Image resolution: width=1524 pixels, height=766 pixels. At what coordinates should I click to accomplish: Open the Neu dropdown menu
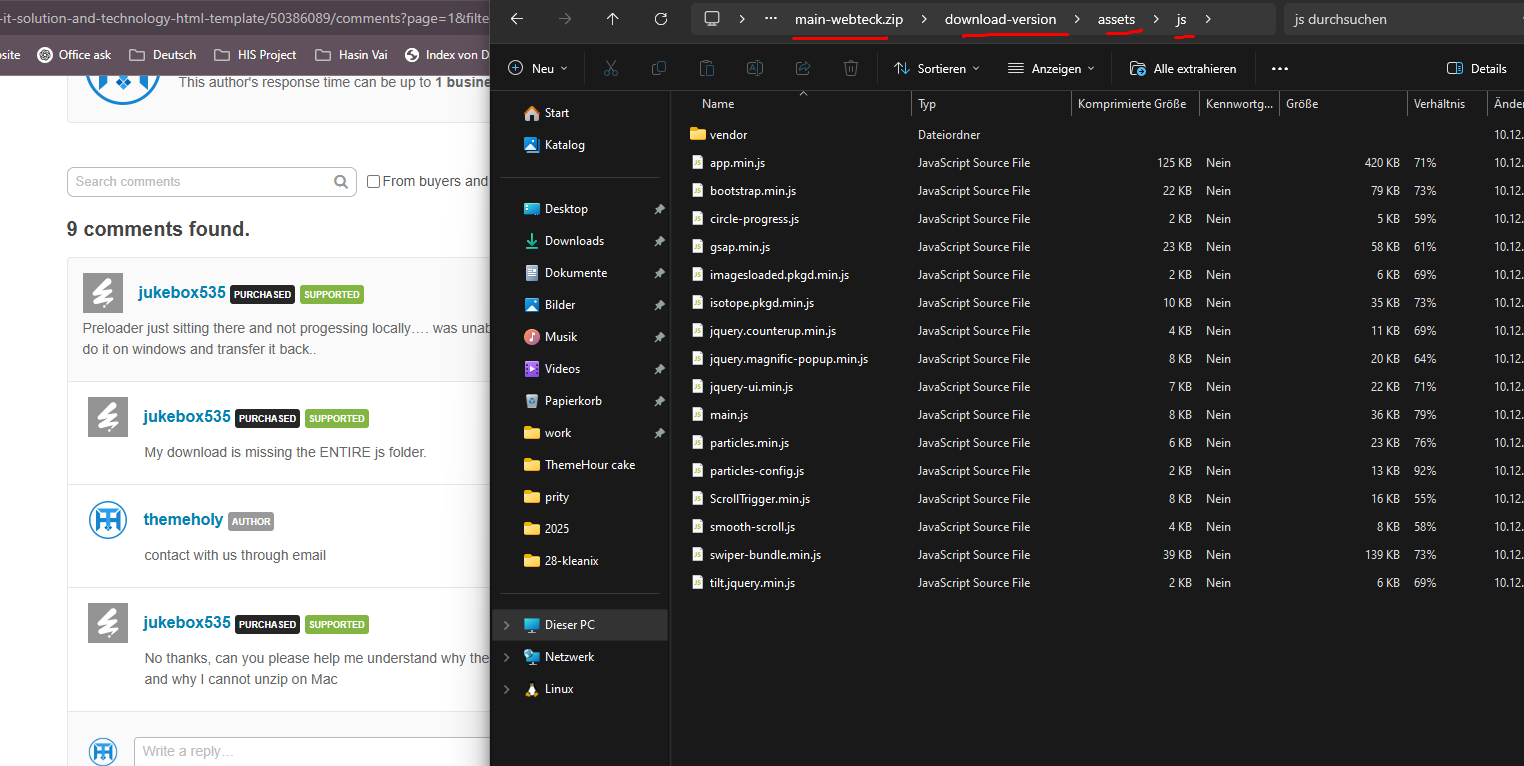coord(538,68)
